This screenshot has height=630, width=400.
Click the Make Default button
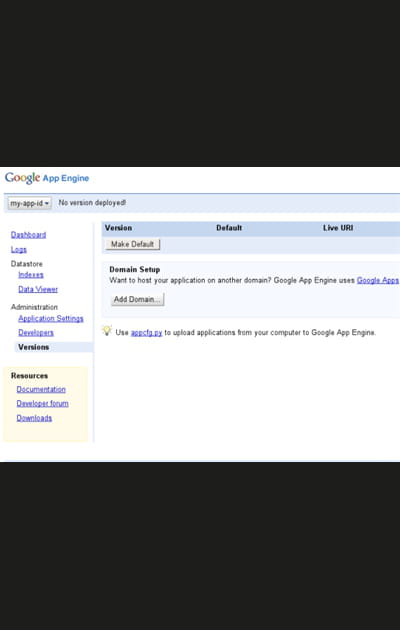point(133,244)
